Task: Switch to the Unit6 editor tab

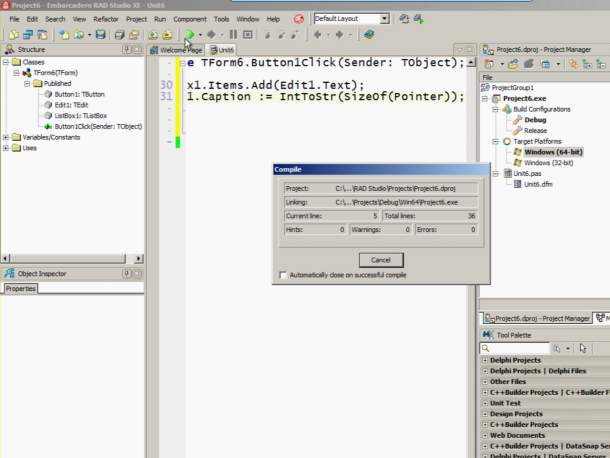Action: click(x=222, y=50)
